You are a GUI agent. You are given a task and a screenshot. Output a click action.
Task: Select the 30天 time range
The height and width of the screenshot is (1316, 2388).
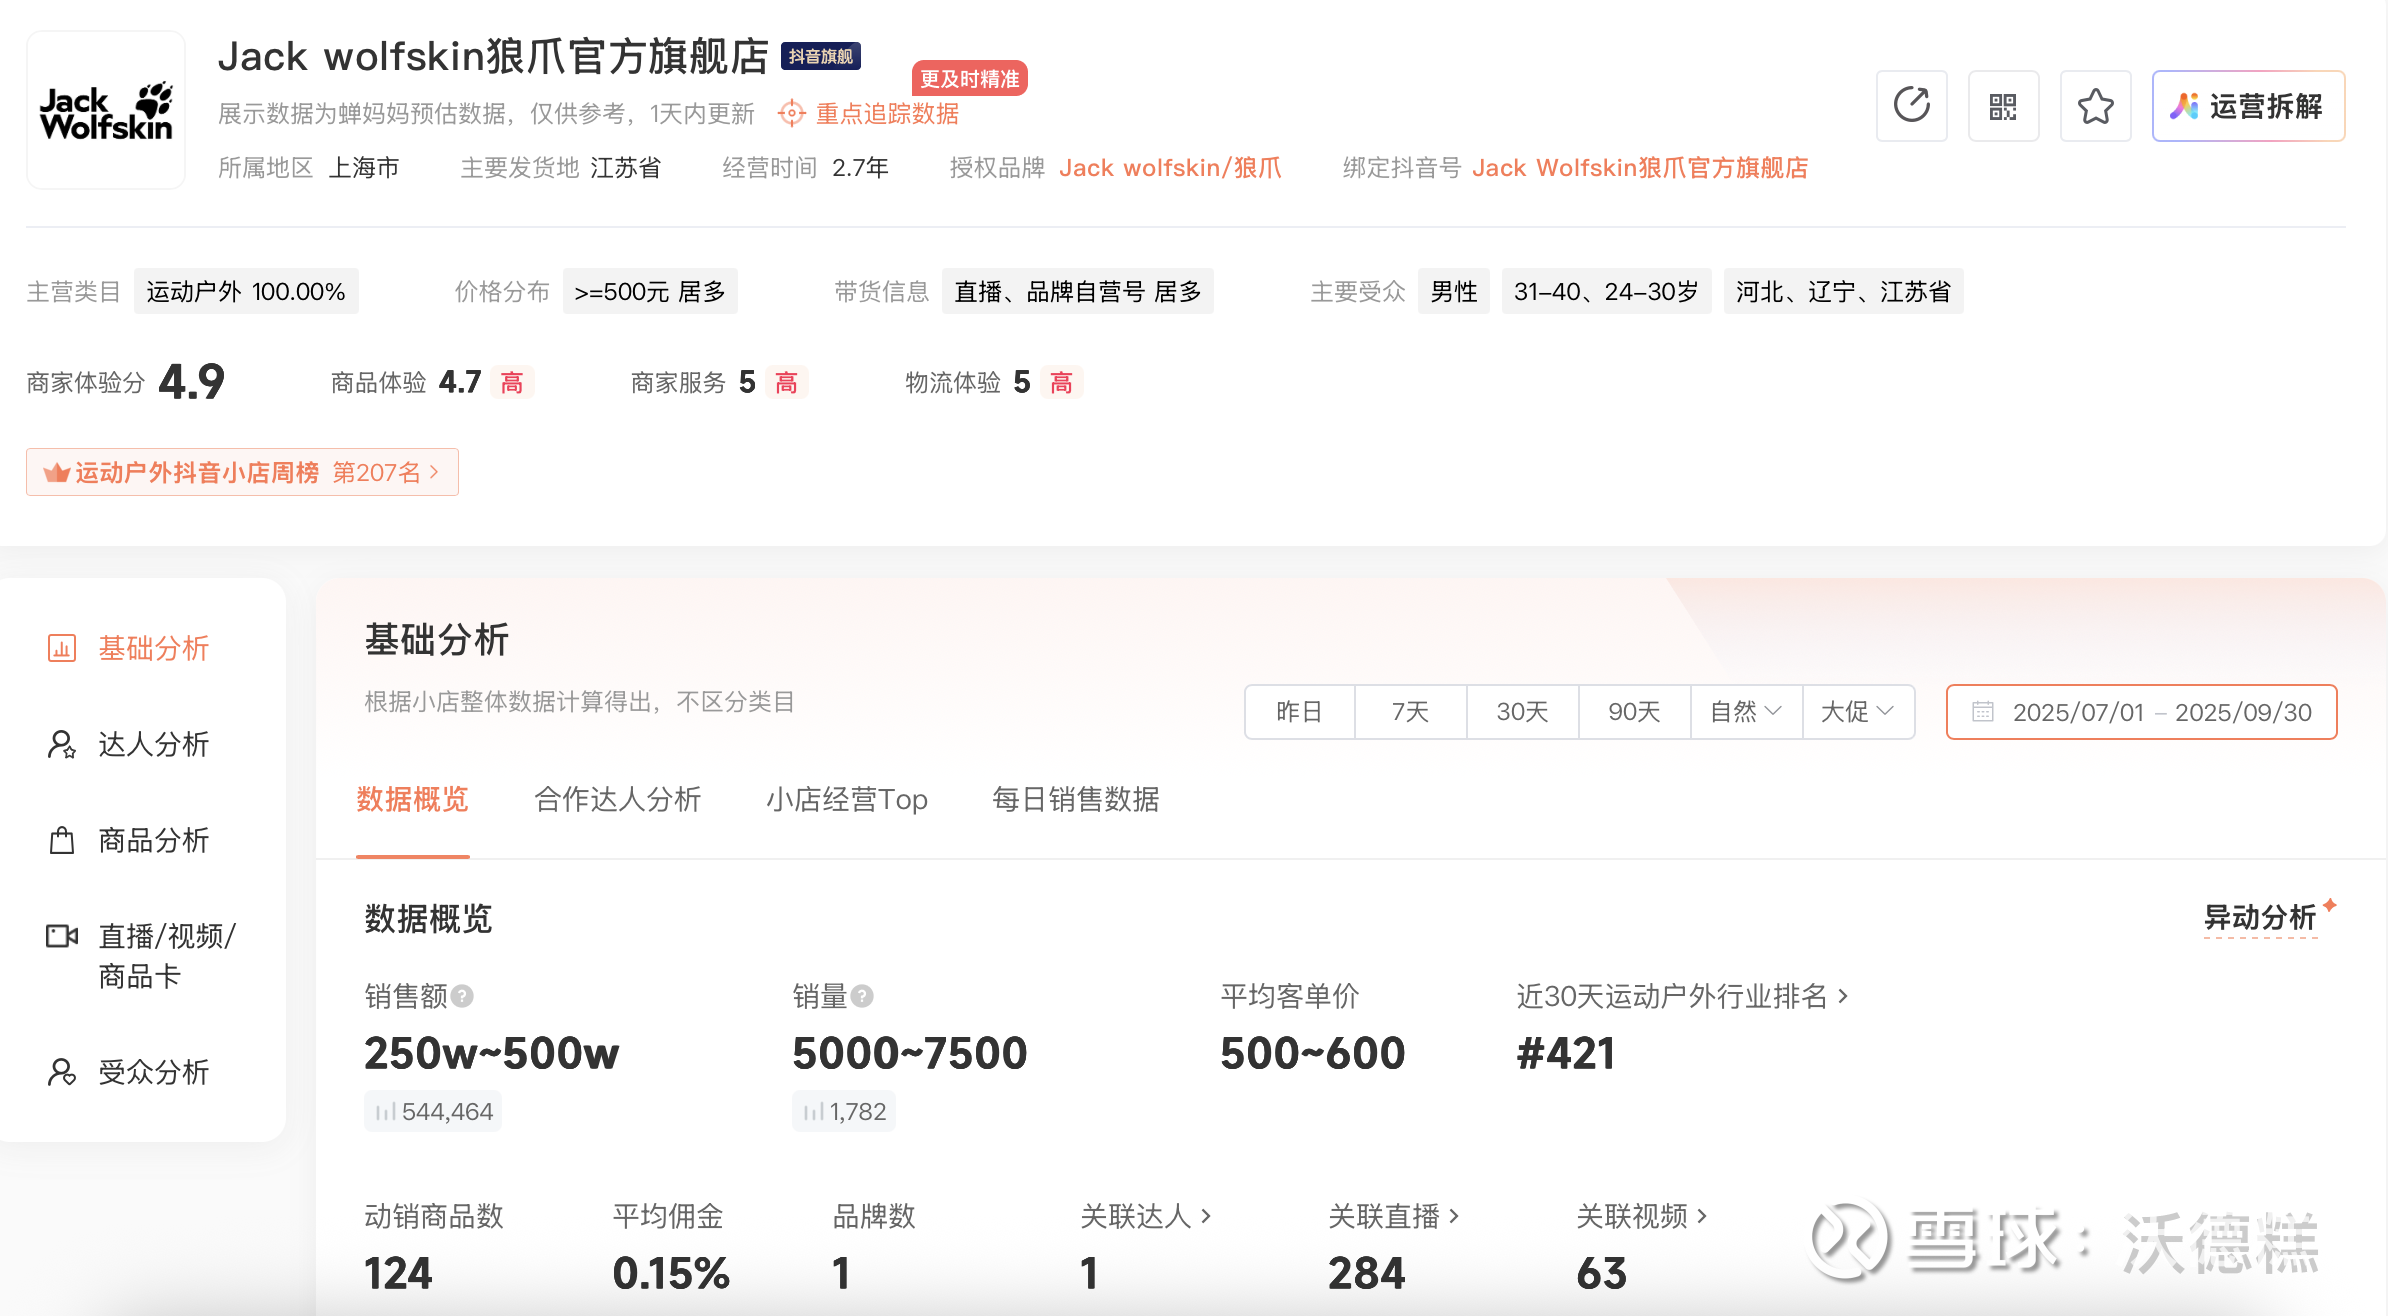click(x=1522, y=712)
